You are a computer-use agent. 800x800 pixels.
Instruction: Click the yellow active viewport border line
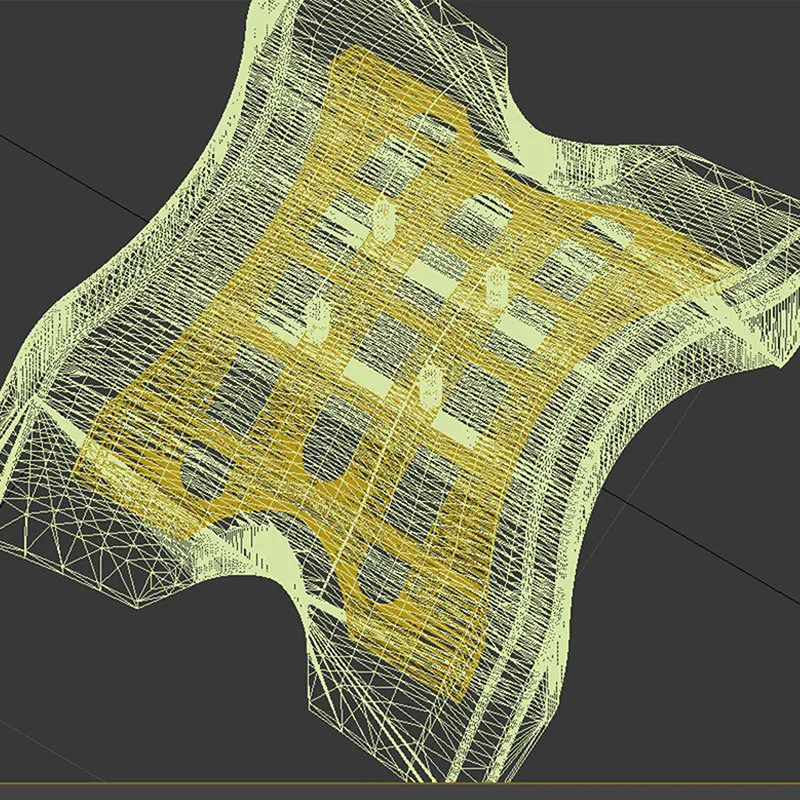point(400,783)
